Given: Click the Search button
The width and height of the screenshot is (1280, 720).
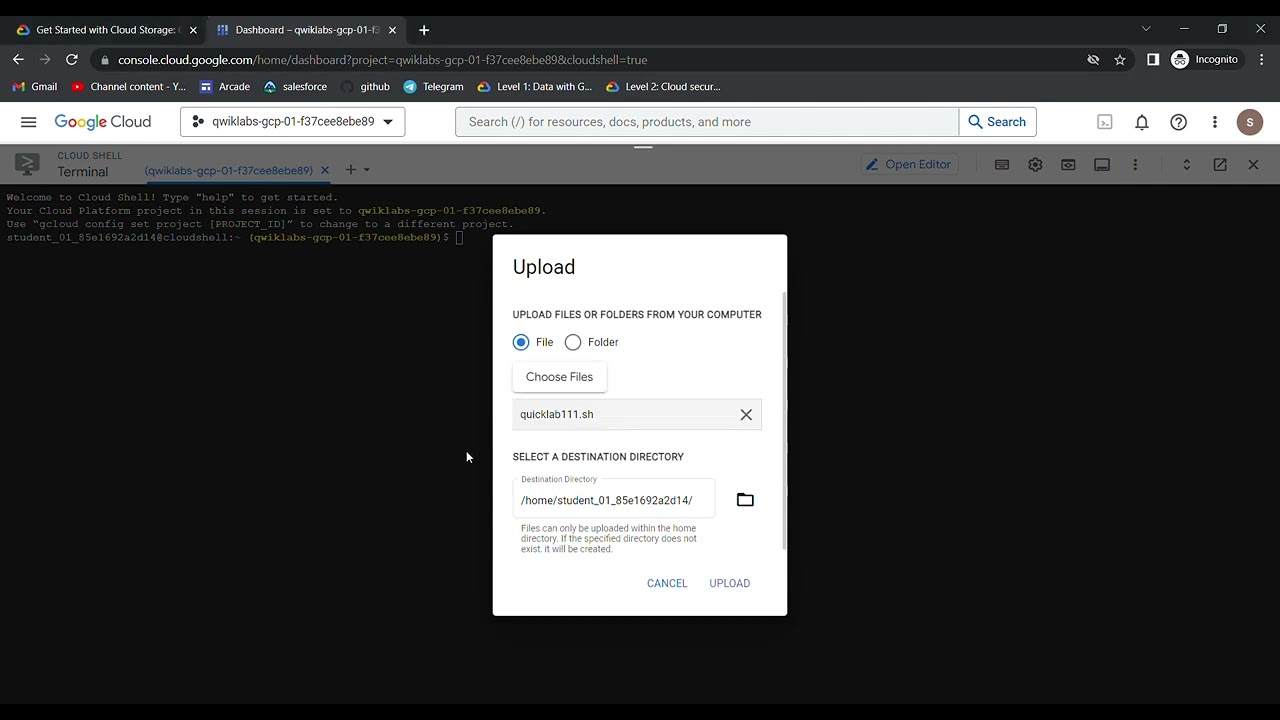Looking at the screenshot, I should pos(997,122).
